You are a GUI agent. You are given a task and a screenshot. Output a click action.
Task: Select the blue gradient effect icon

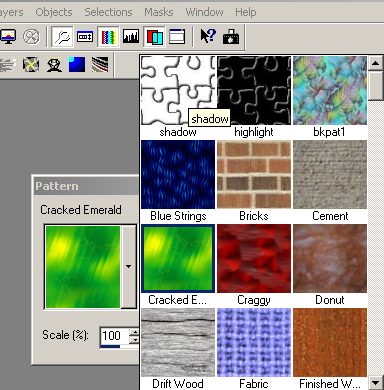coord(77,64)
